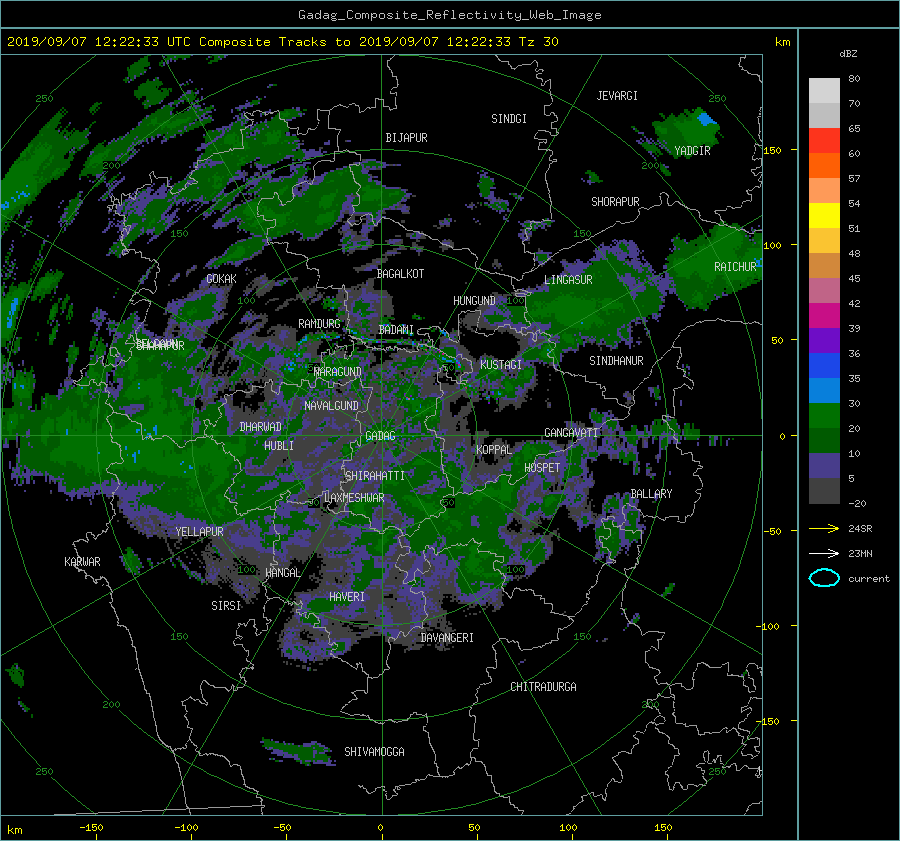
Task: Select the light blue 30-35 dBZ swatch
Action: pyautogui.click(x=824, y=391)
